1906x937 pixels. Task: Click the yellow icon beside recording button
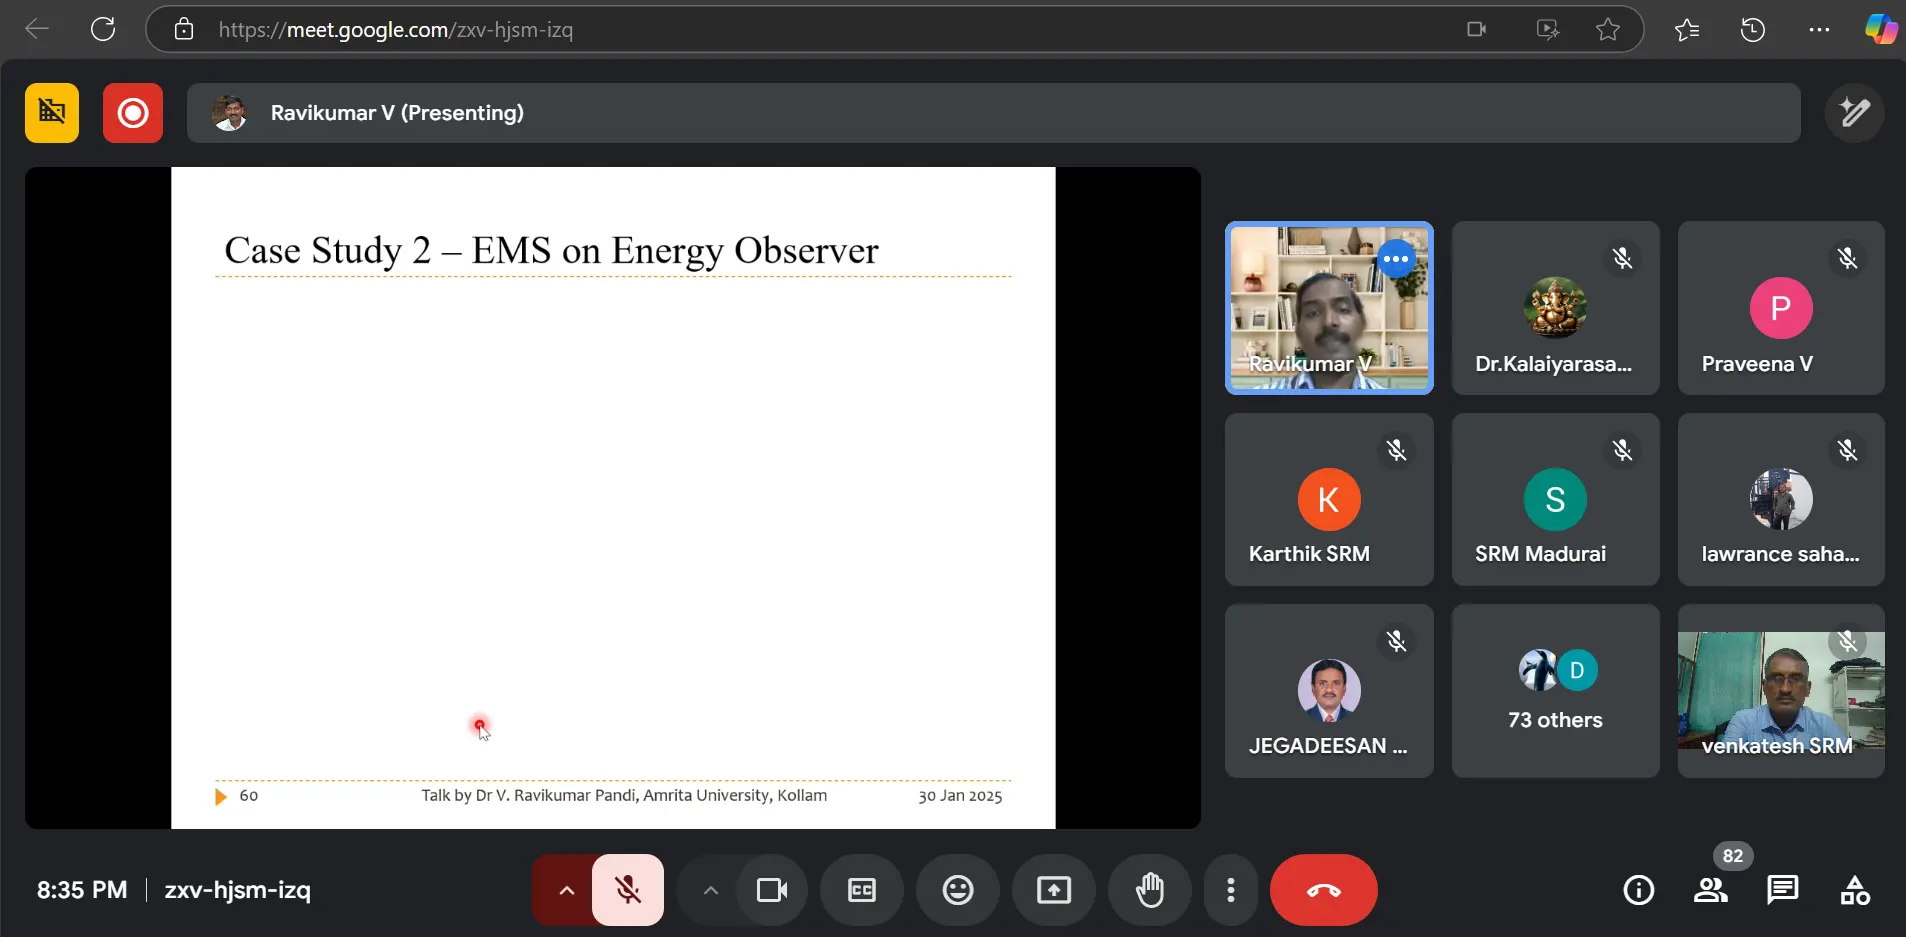tap(52, 113)
